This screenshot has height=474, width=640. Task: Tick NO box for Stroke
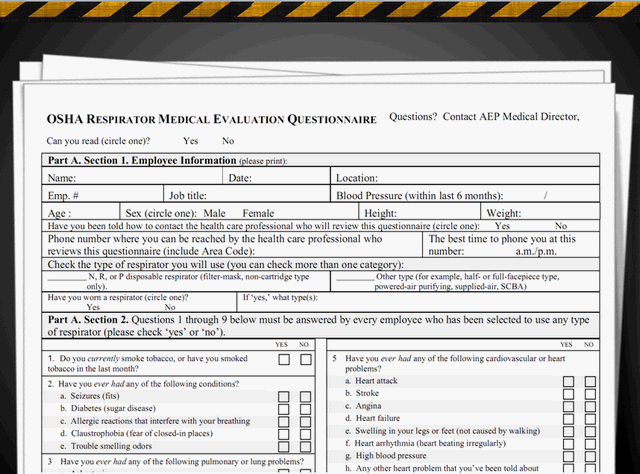[590, 393]
